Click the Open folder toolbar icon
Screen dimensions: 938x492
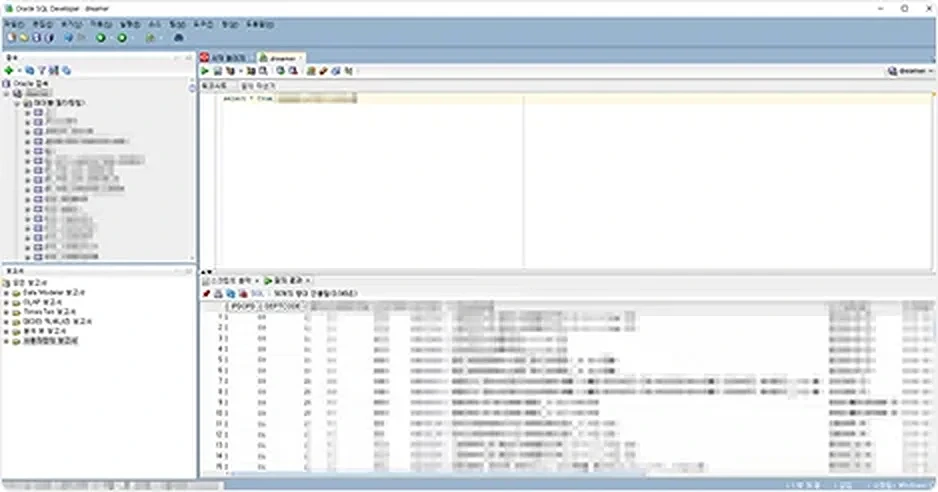pyautogui.click(x=24, y=38)
